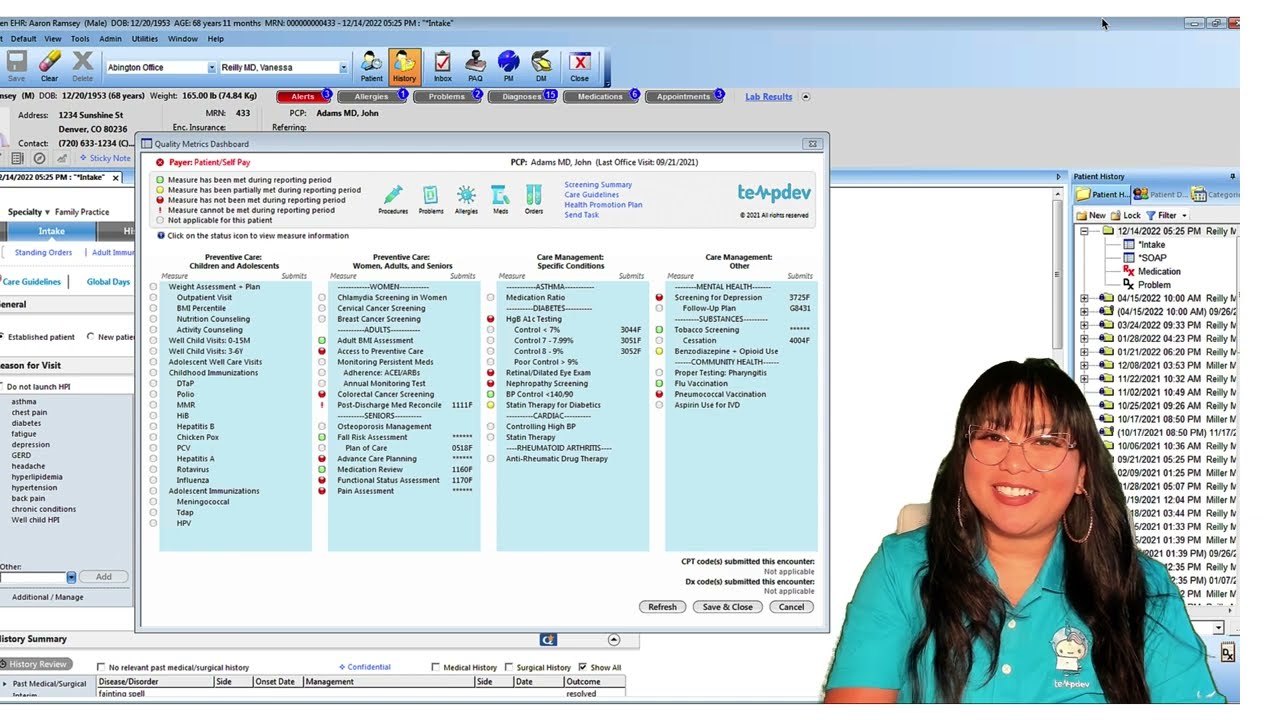Expand the 04/15/2022 10:00 AM encounter node
This screenshot has height=720, width=1280.
click(1085, 298)
